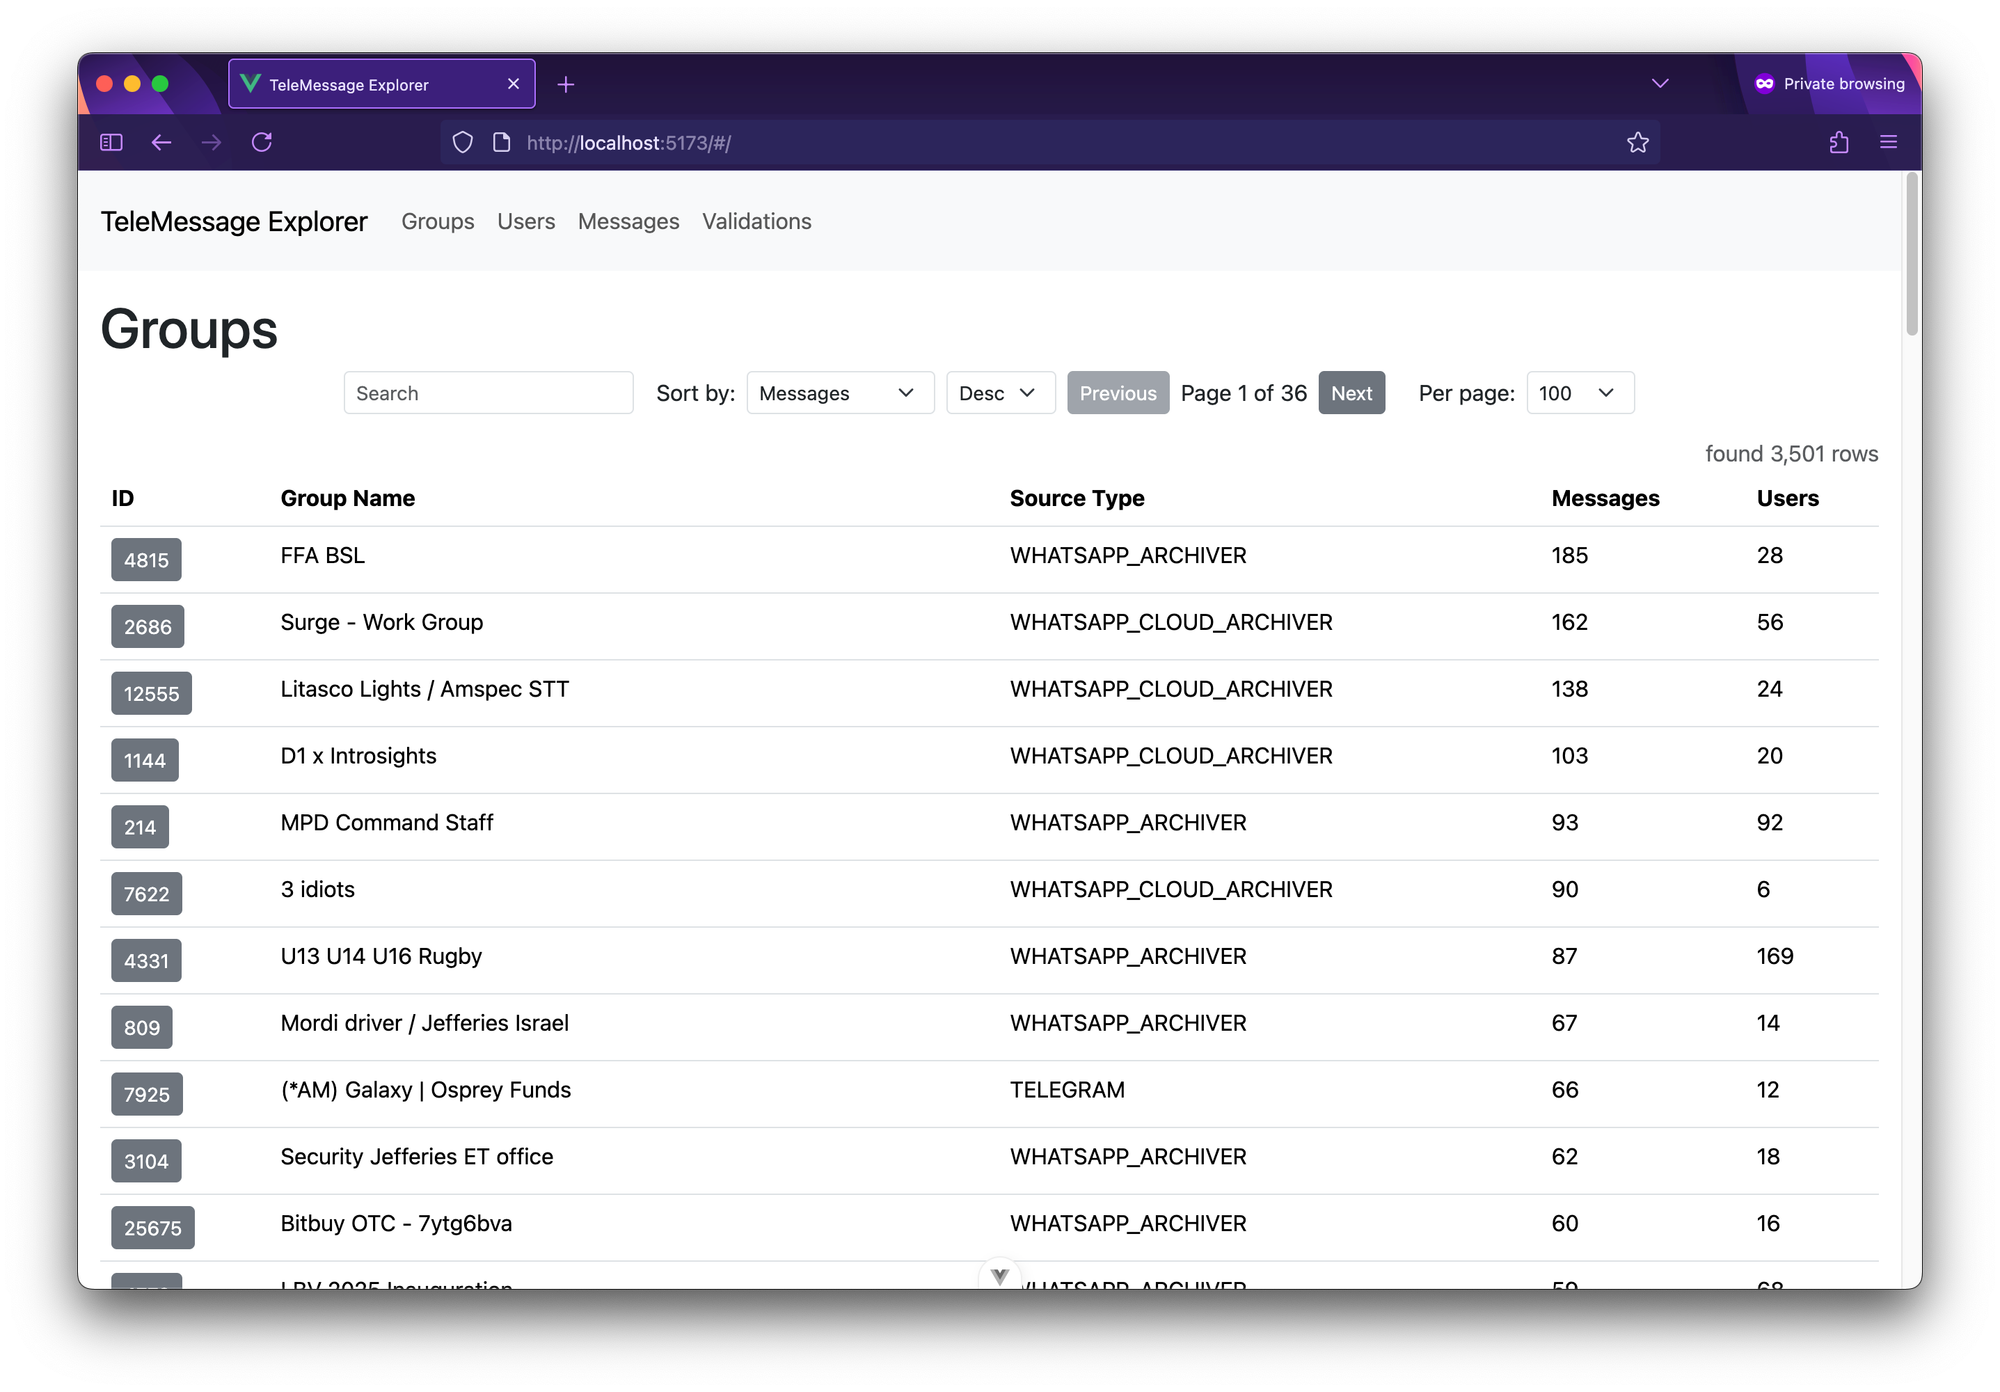Image resolution: width=2000 pixels, height=1392 pixels.
Task: Click the Groups search input field
Action: (x=488, y=393)
